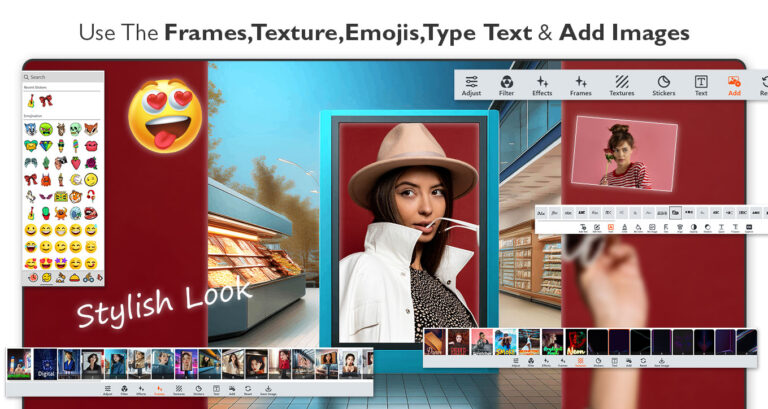
Task: Select the Stickers icon in the top toolbar
Action: [x=663, y=85]
